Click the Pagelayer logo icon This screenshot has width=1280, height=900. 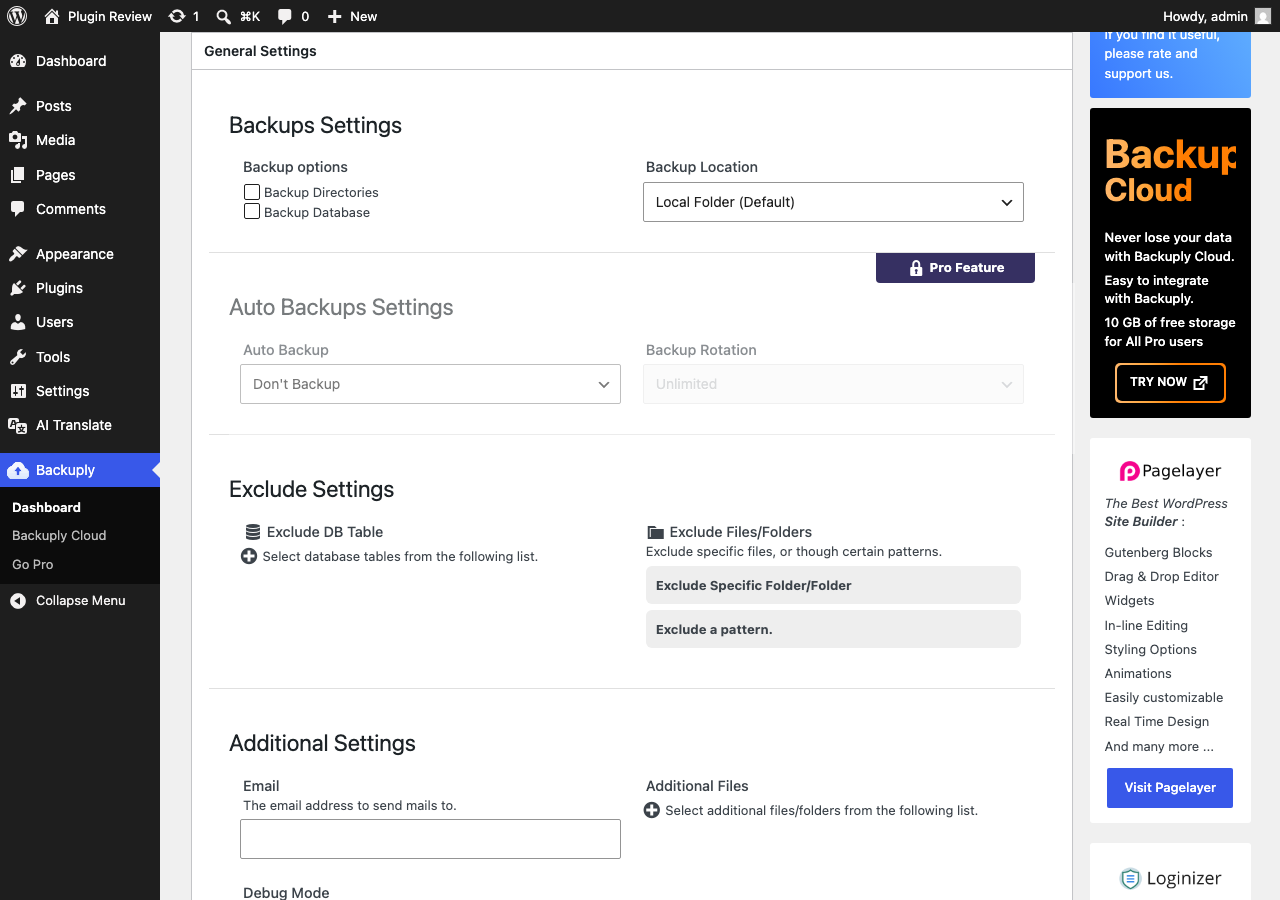tap(1129, 471)
